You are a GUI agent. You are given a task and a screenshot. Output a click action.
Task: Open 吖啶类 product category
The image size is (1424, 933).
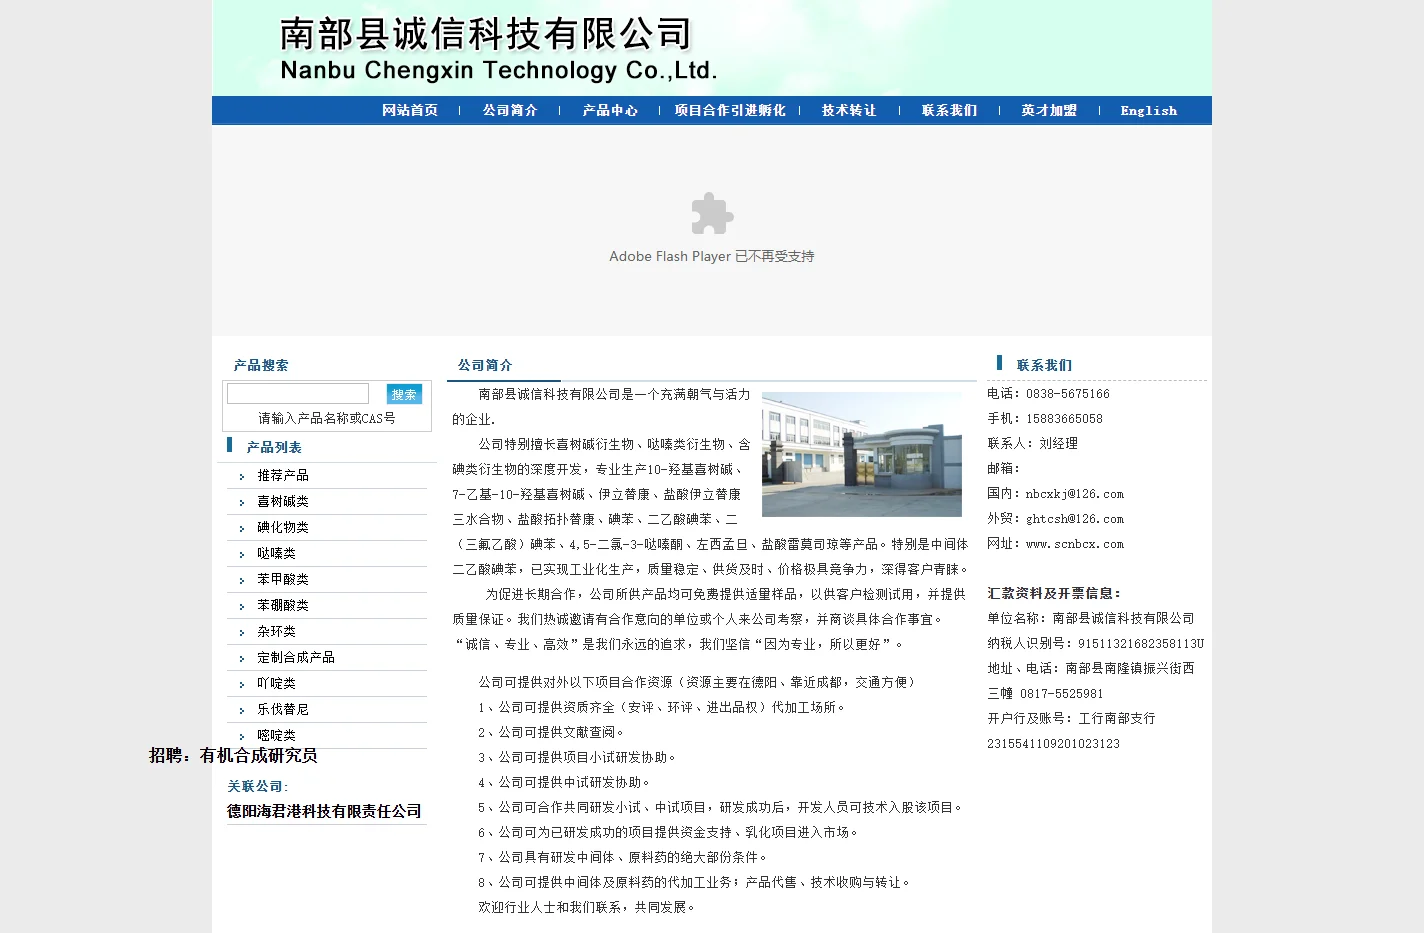(276, 683)
